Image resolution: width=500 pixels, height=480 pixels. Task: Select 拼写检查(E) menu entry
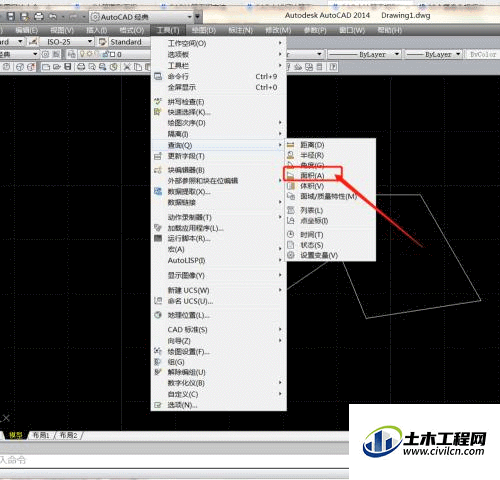click(x=219, y=102)
